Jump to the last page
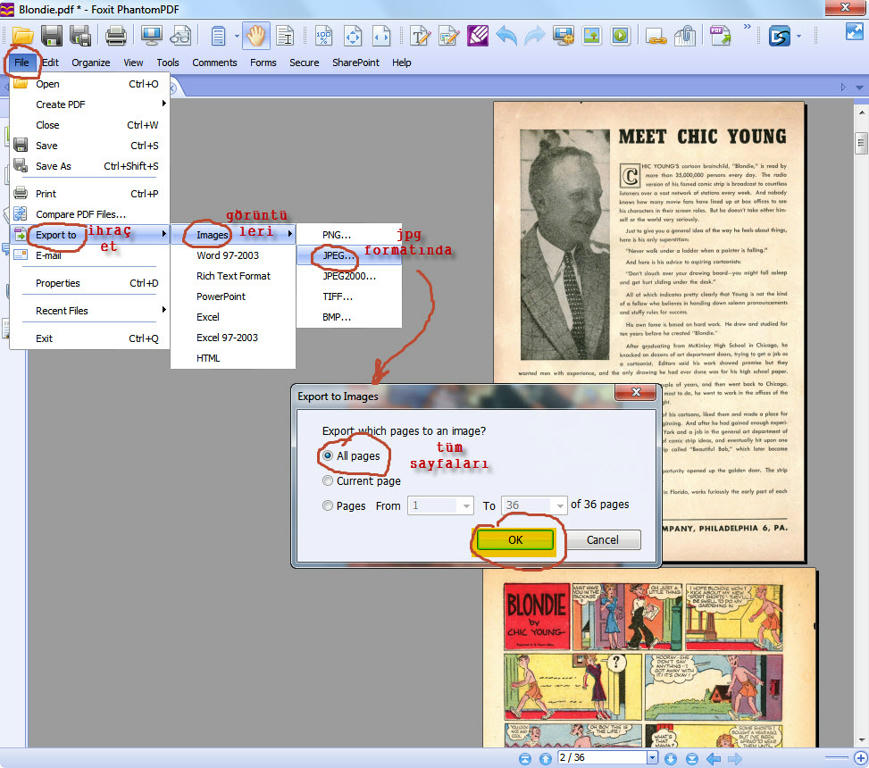869x768 pixels. [691, 759]
